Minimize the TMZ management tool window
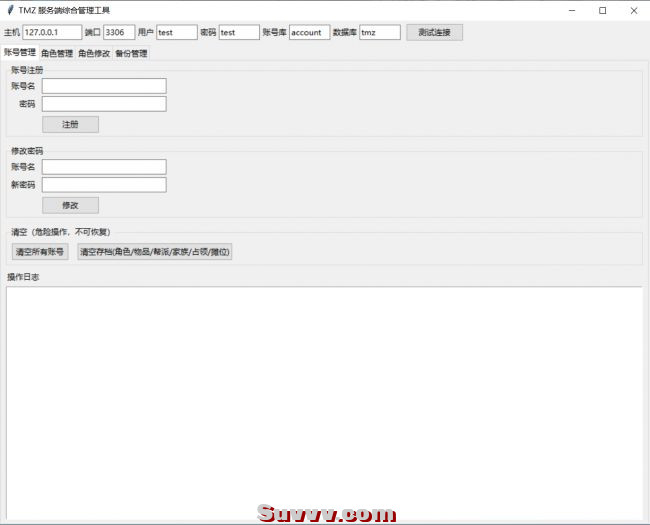Viewport: 650px width, 525px height. [572, 11]
